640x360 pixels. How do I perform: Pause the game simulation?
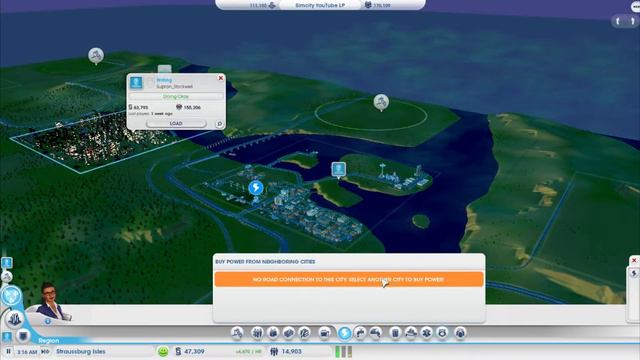click(8, 351)
